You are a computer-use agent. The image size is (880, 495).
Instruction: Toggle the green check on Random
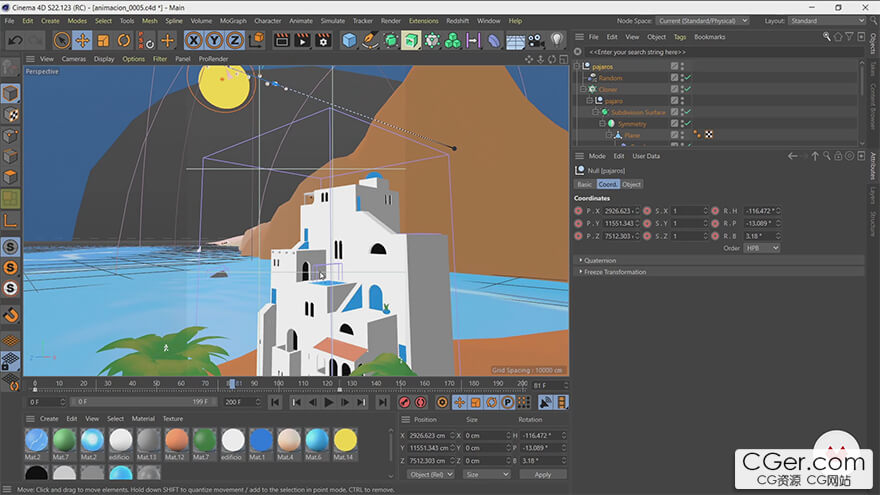pyautogui.click(x=687, y=78)
